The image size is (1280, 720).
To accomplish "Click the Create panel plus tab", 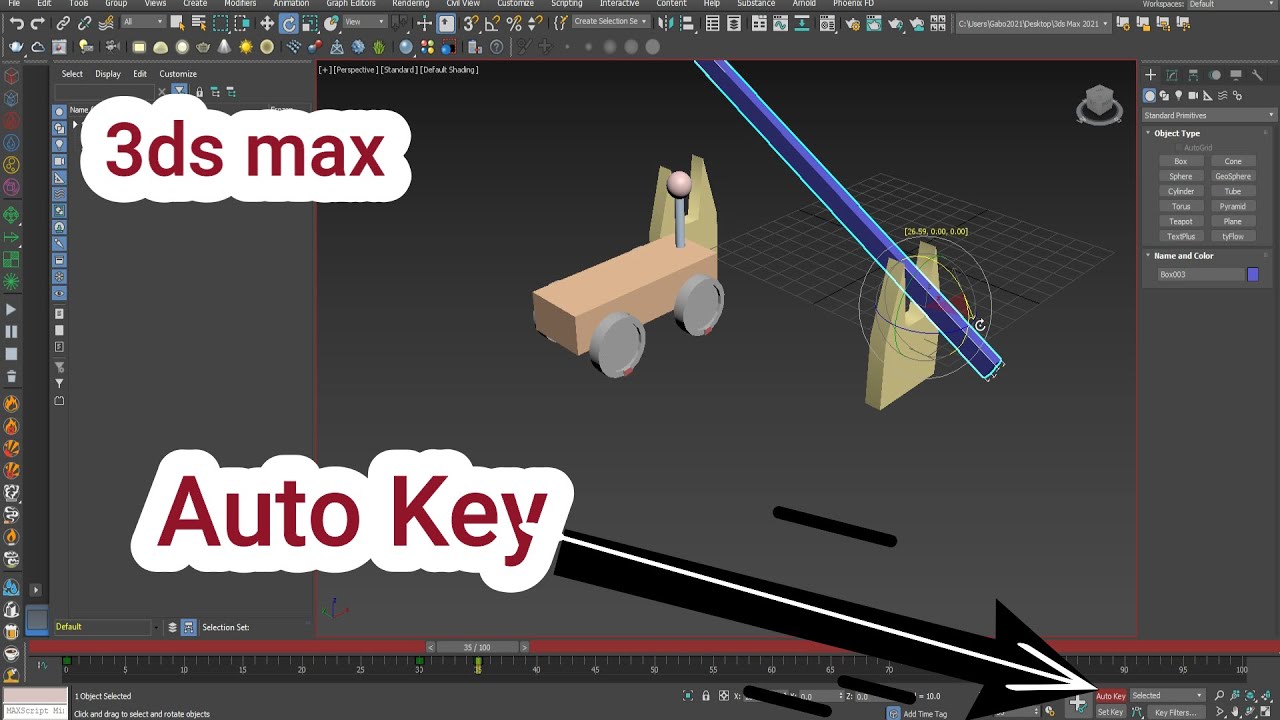I will [1151, 75].
